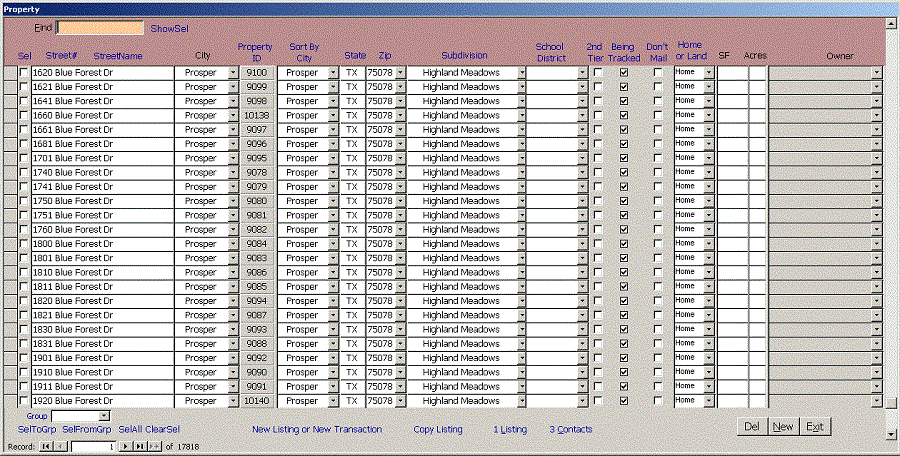Click the Del button
Screen dimensions: 900x456
point(752,427)
